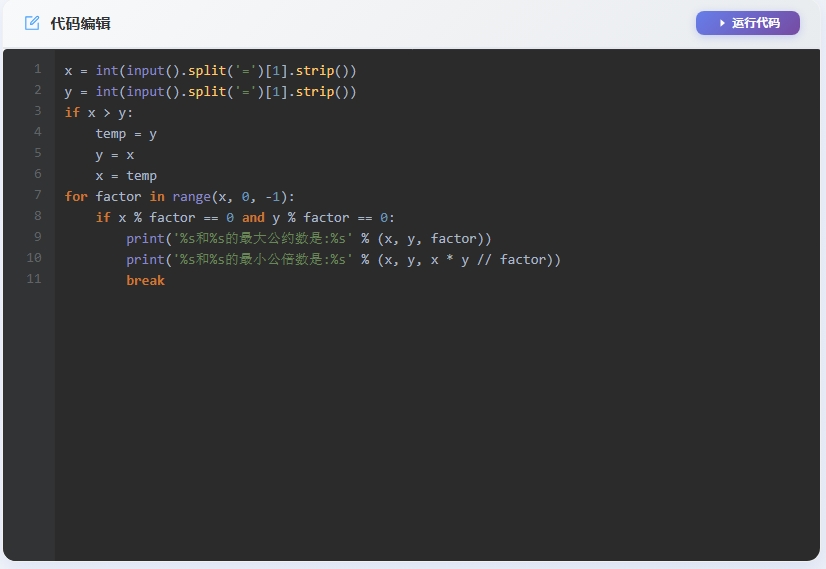This screenshot has height=569, width=826.
Task: Click 'x = temp' on line 6
Action: point(126,176)
